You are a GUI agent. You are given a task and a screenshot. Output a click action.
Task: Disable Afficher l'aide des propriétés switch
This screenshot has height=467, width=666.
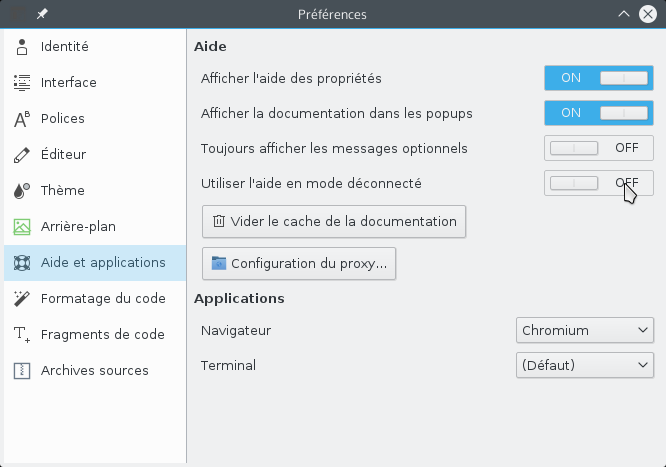pos(598,78)
